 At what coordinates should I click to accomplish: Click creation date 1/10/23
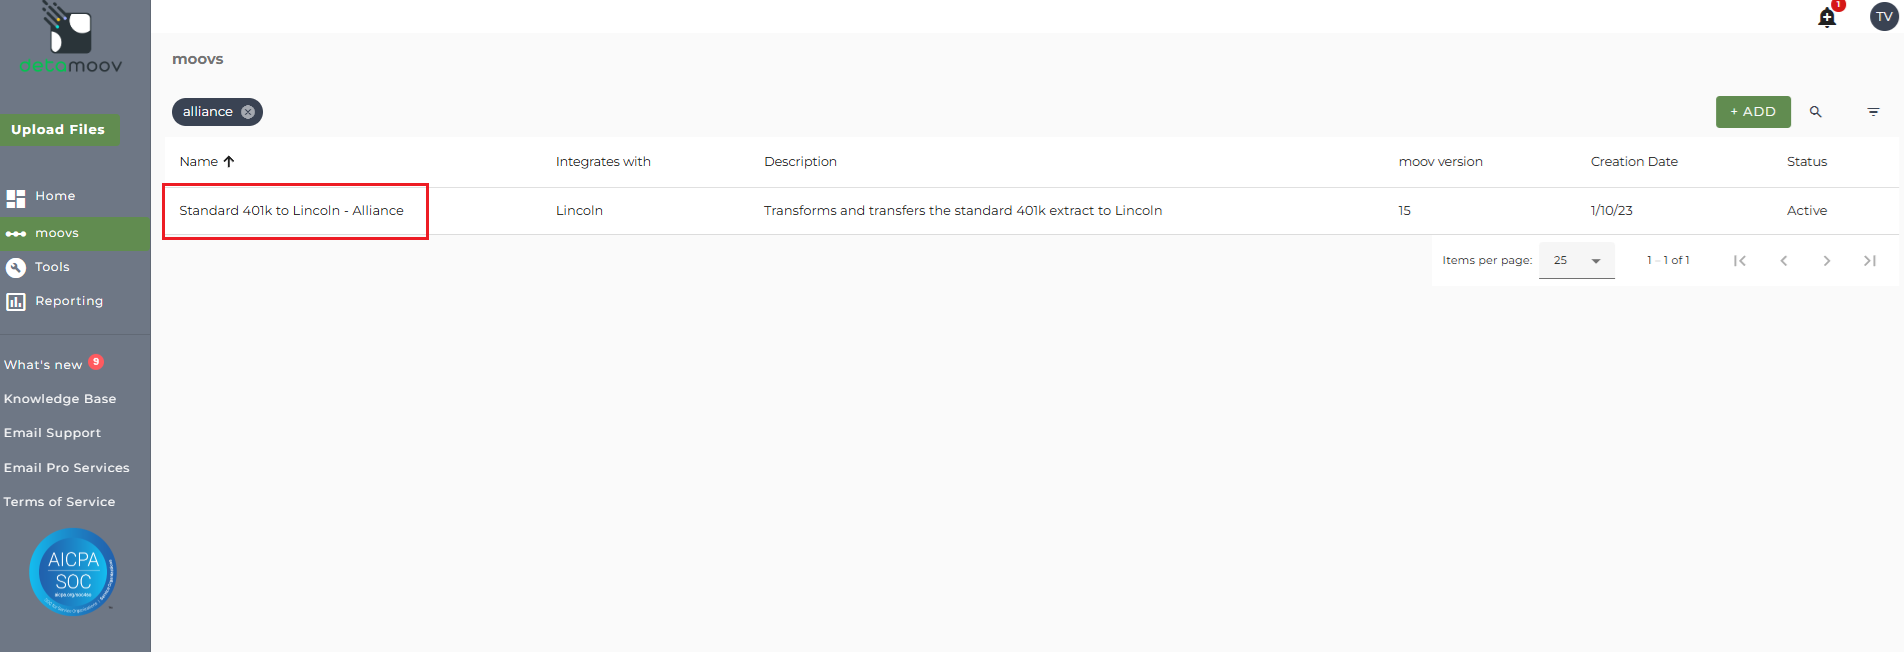[1611, 211]
